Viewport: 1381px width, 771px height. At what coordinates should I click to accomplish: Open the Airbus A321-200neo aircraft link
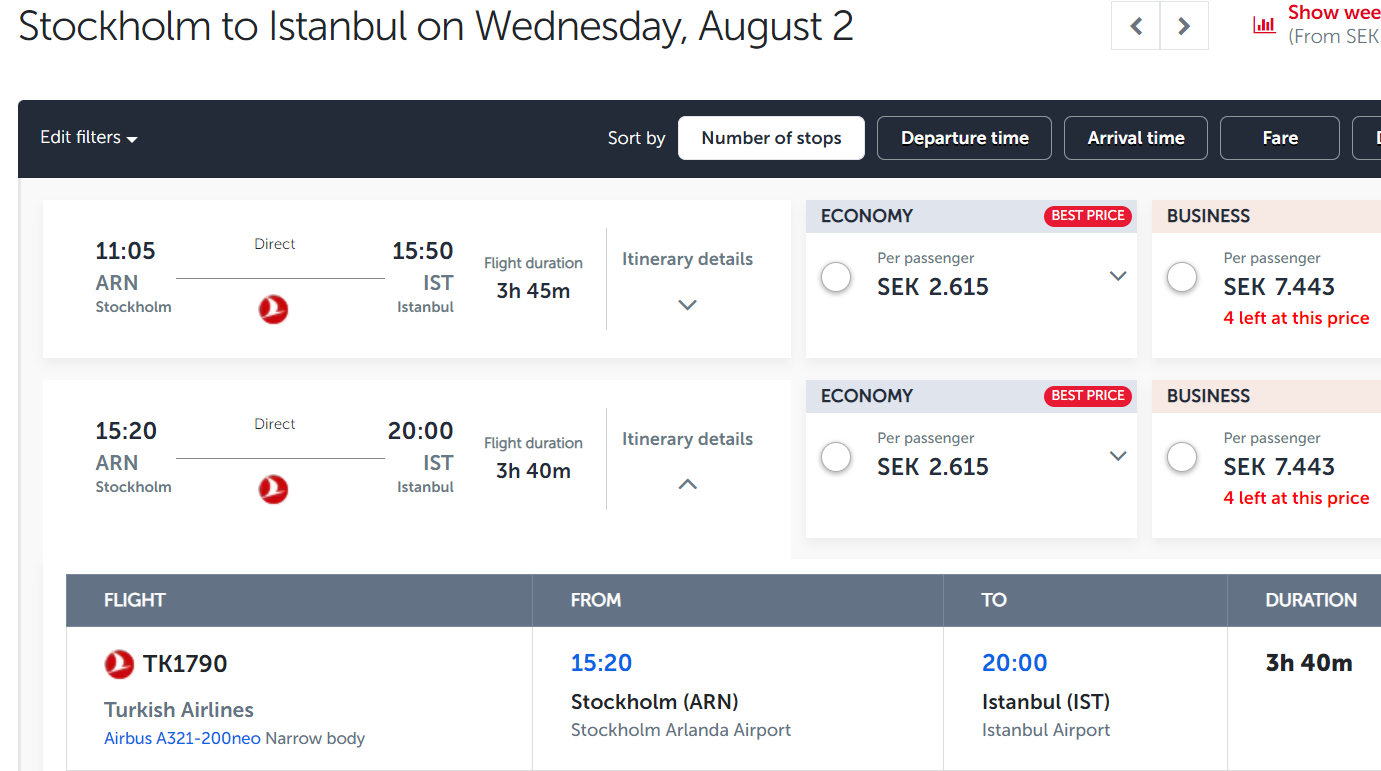pos(182,739)
